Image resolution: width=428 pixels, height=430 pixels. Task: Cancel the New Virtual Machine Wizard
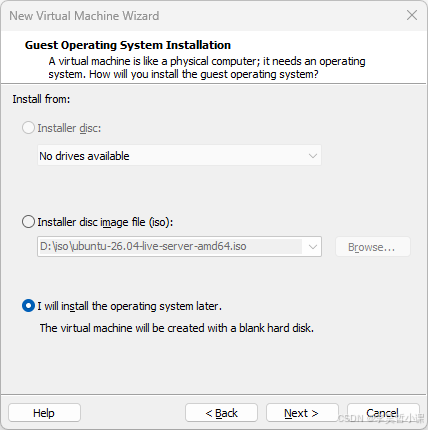(x=383, y=413)
